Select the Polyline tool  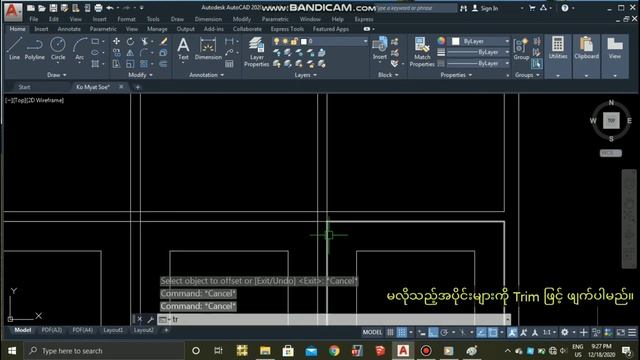point(35,49)
